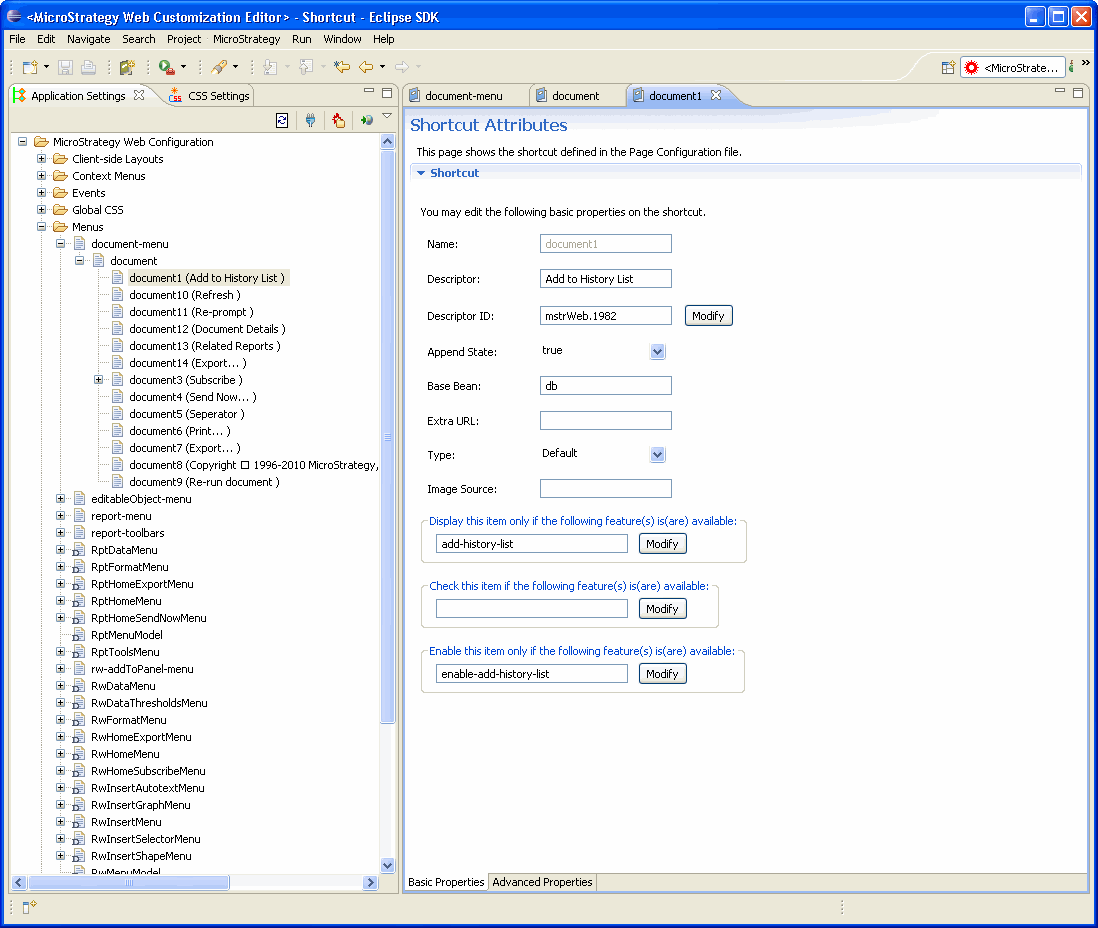Show hidden perspectives via chevron

coord(1085,63)
